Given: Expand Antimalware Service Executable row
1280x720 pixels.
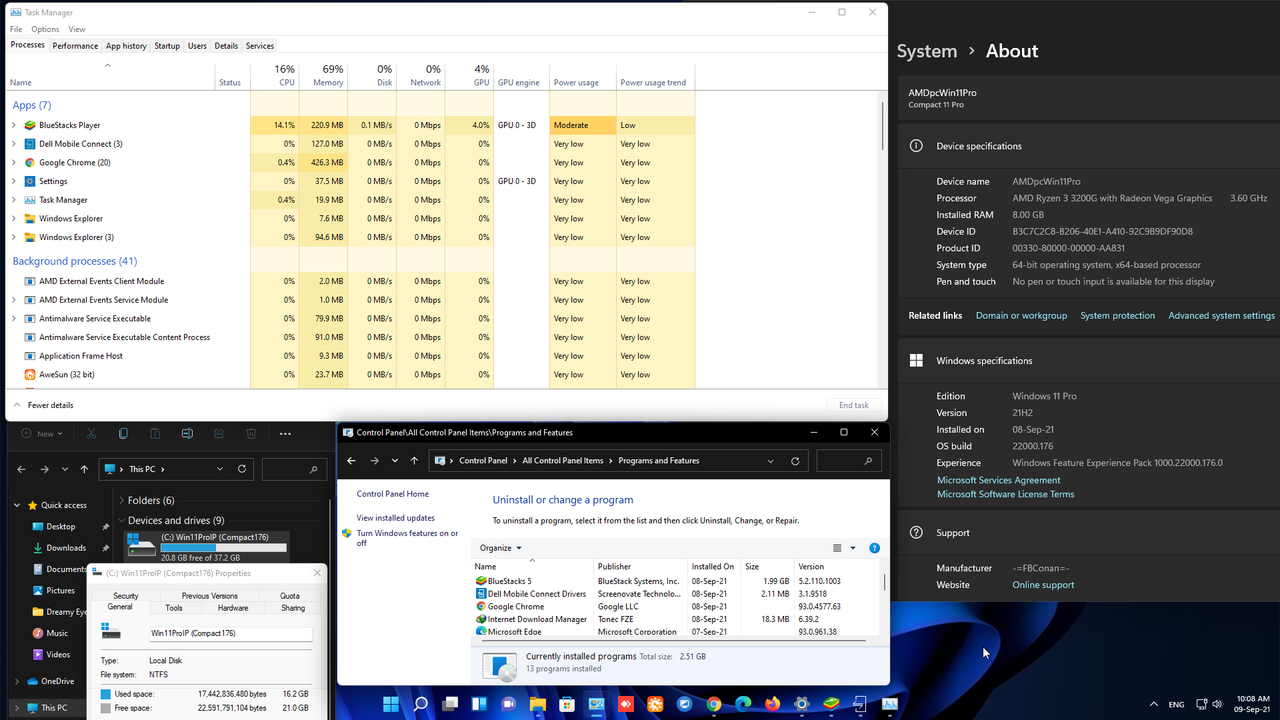Looking at the screenshot, I should click(14, 318).
